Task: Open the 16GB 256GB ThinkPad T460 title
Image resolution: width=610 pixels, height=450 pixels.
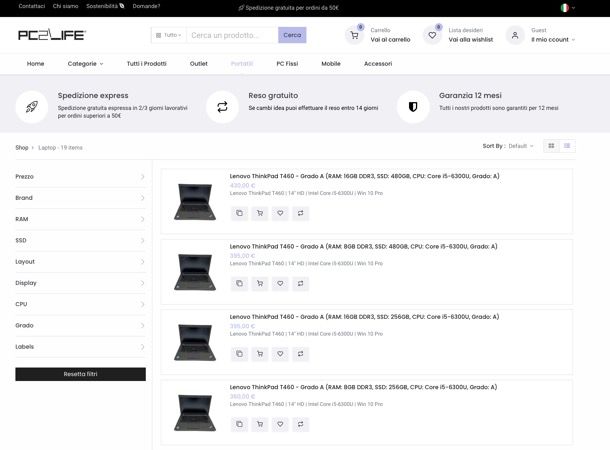Action: coord(364,317)
